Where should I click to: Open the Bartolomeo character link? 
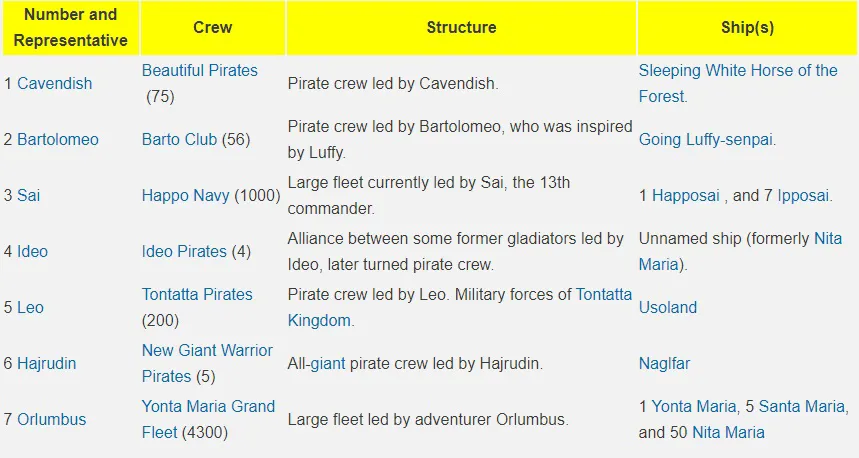click(58, 140)
